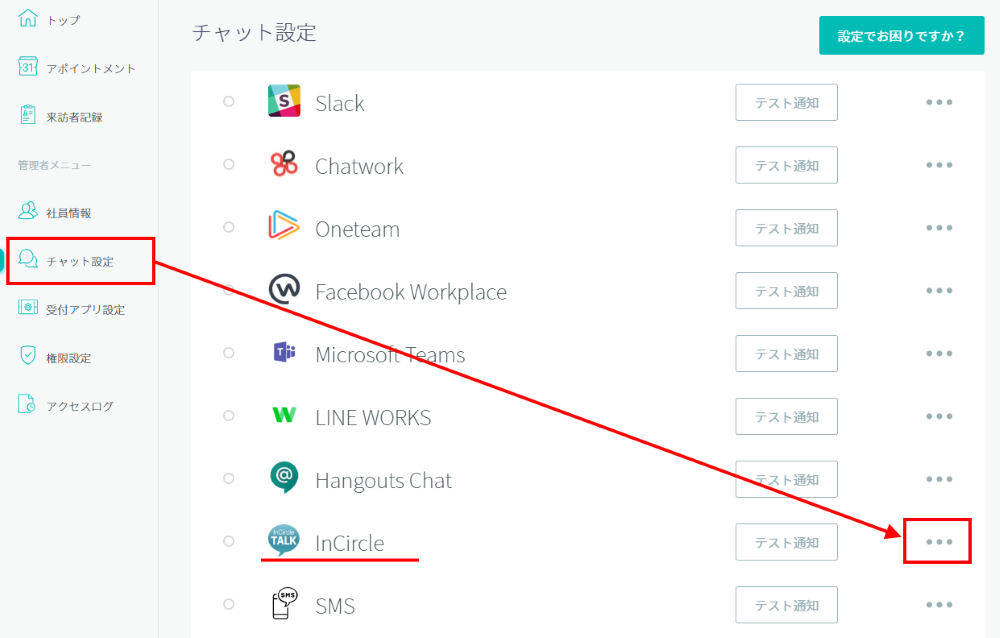
Task: Click 設定でお困りですか？ help button
Action: [x=901, y=36]
